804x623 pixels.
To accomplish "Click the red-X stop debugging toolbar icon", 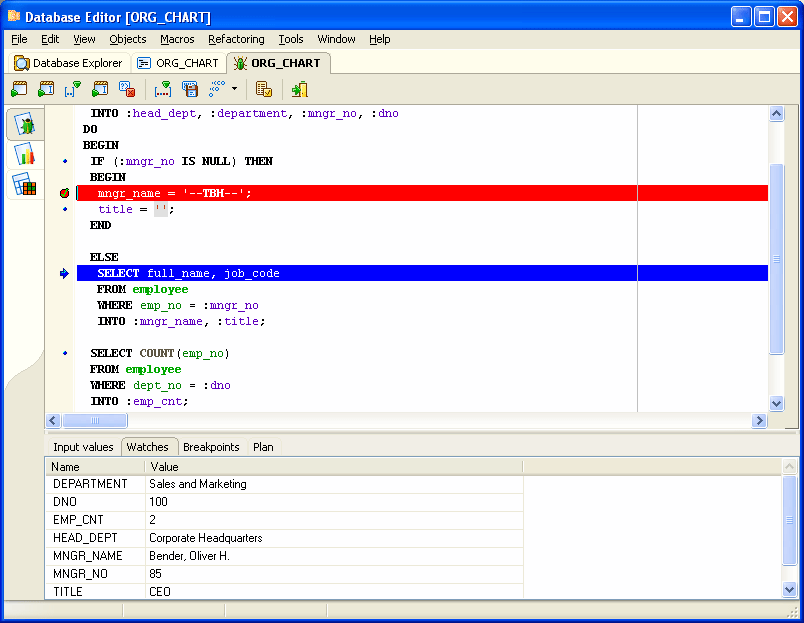I will [127, 89].
